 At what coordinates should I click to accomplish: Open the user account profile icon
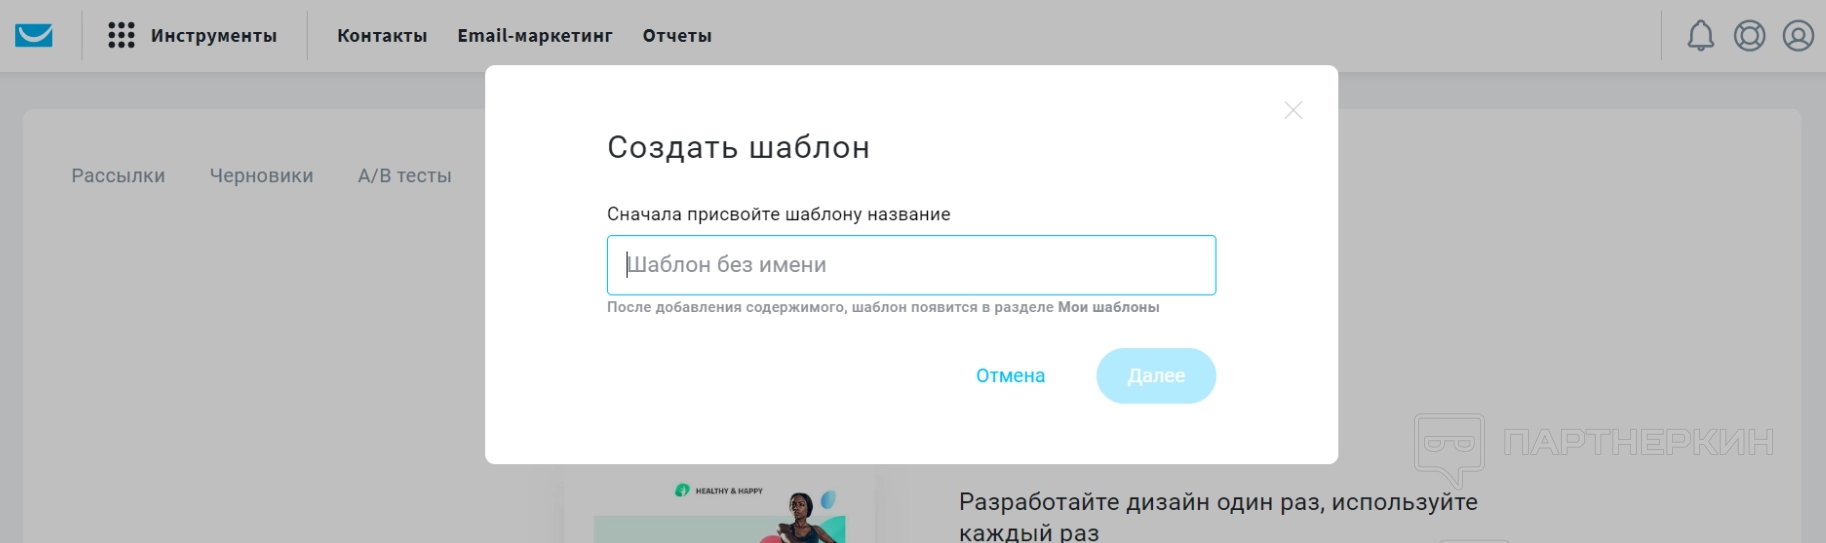1798,36
